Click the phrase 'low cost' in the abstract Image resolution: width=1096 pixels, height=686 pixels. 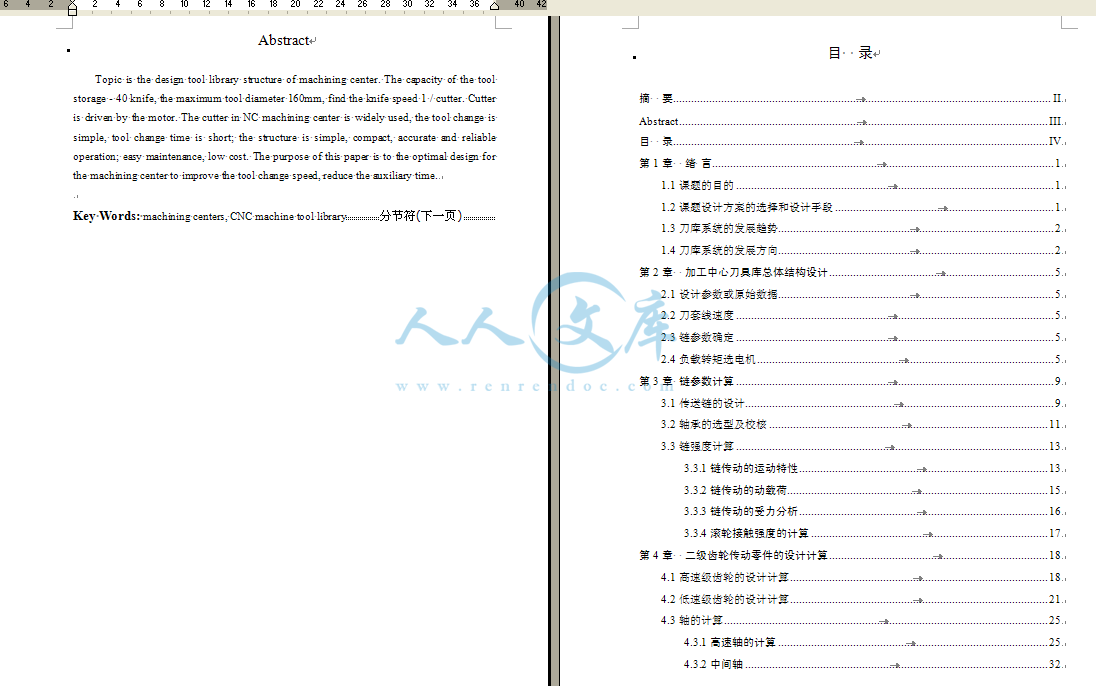[x=227, y=157]
